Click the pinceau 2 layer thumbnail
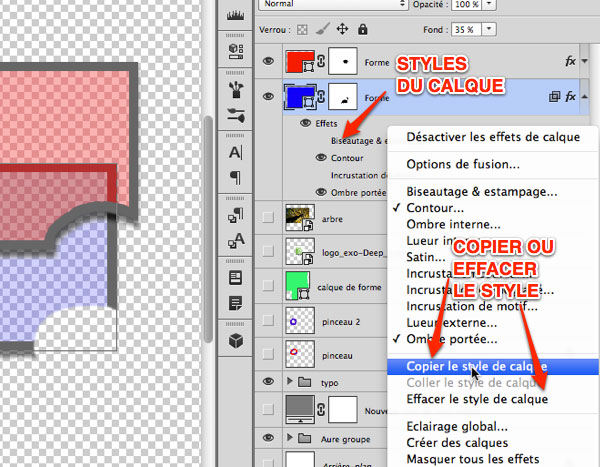Screen dimensions: 600x467 300,320
